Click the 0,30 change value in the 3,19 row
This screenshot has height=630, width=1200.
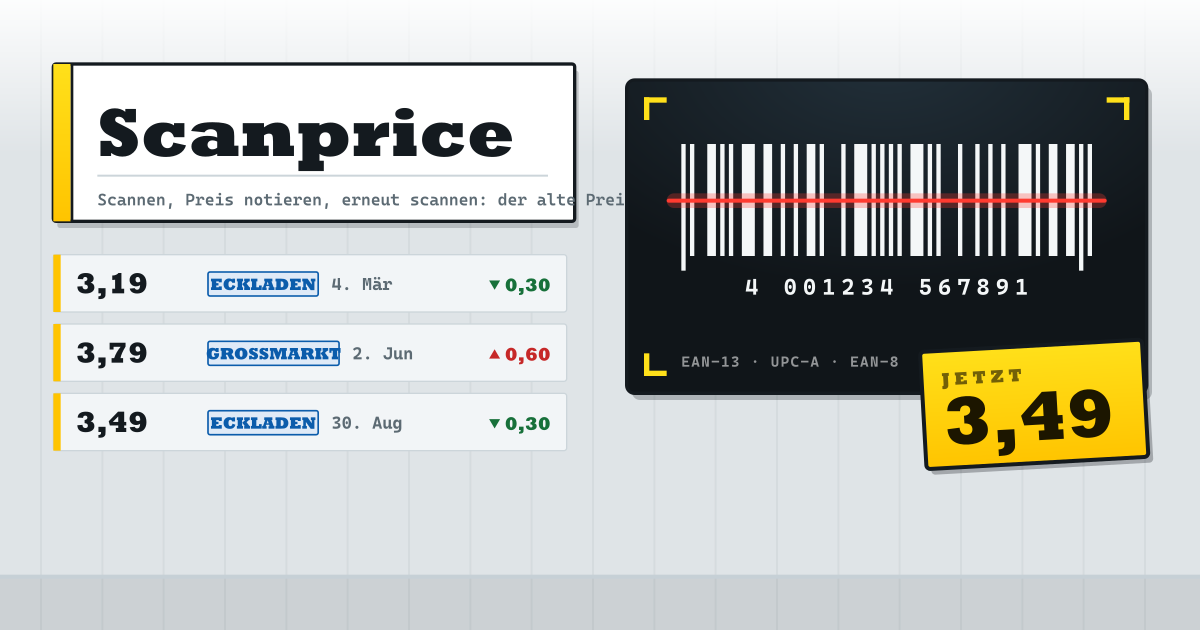tap(527, 285)
